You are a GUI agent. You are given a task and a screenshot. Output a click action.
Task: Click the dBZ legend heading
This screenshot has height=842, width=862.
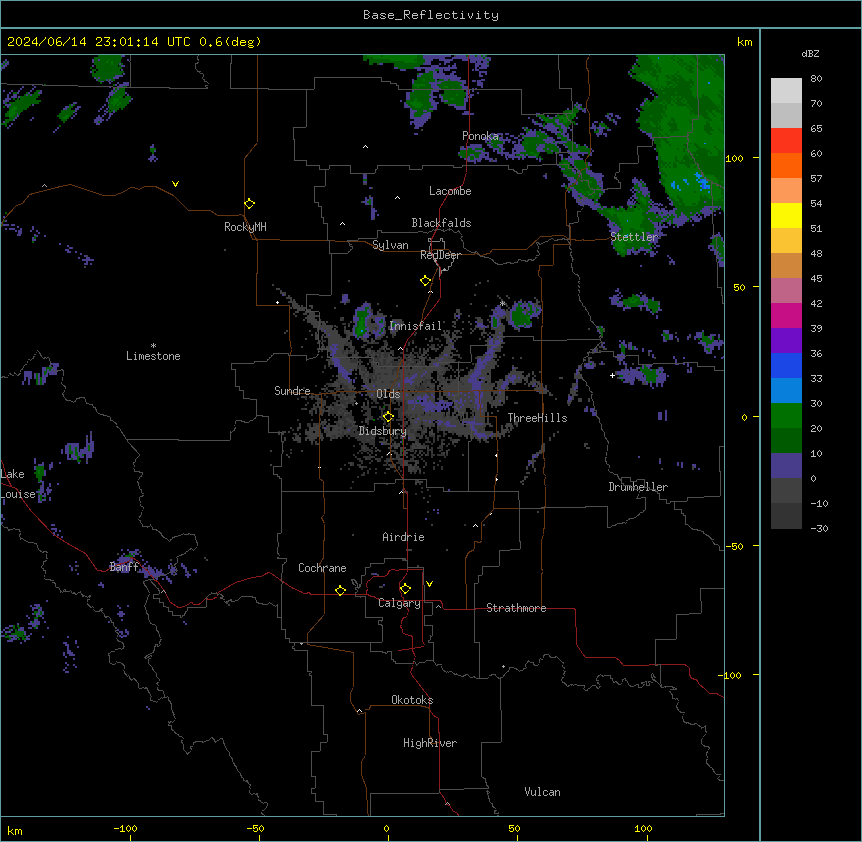(x=810, y=53)
